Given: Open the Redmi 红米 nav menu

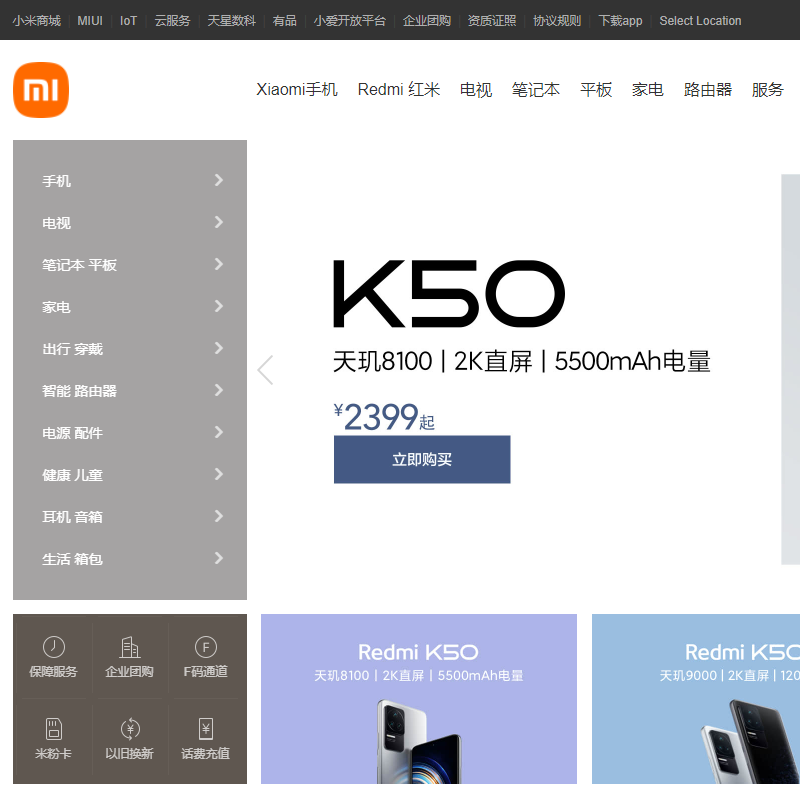Looking at the screenshot, I should click(399, 90).
